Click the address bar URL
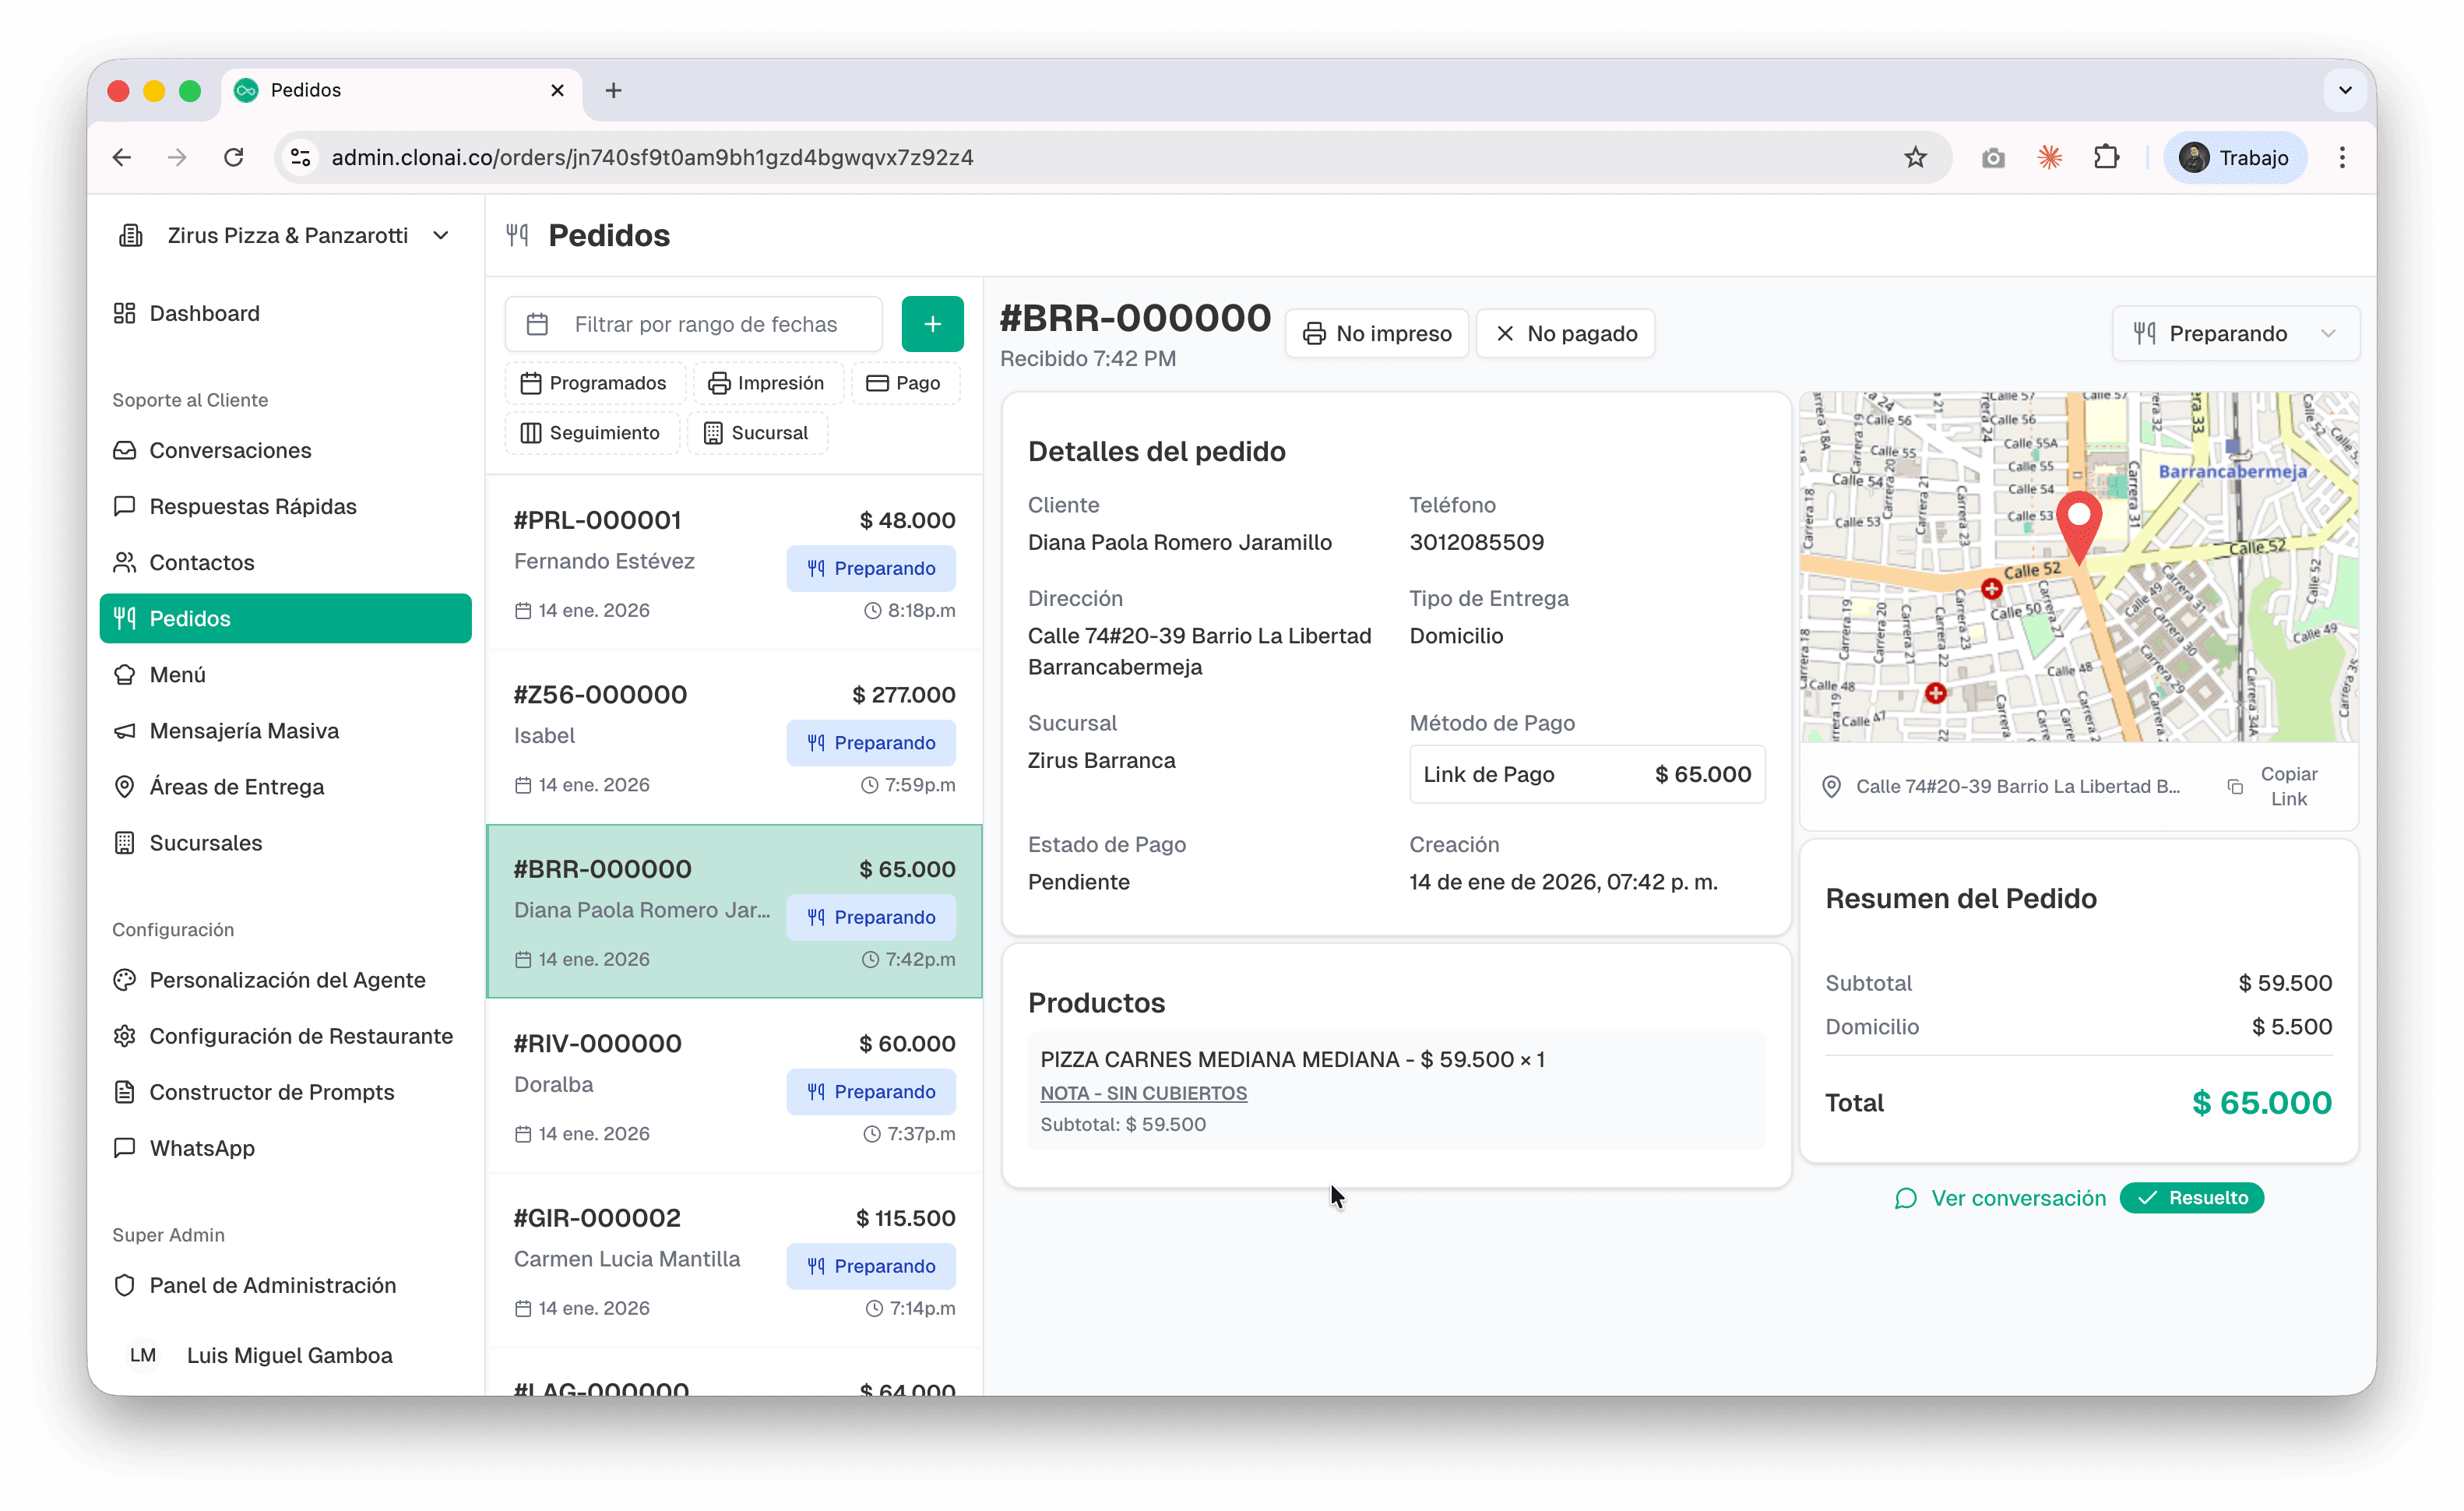2464x1511 pixels. tap(652, 157)
